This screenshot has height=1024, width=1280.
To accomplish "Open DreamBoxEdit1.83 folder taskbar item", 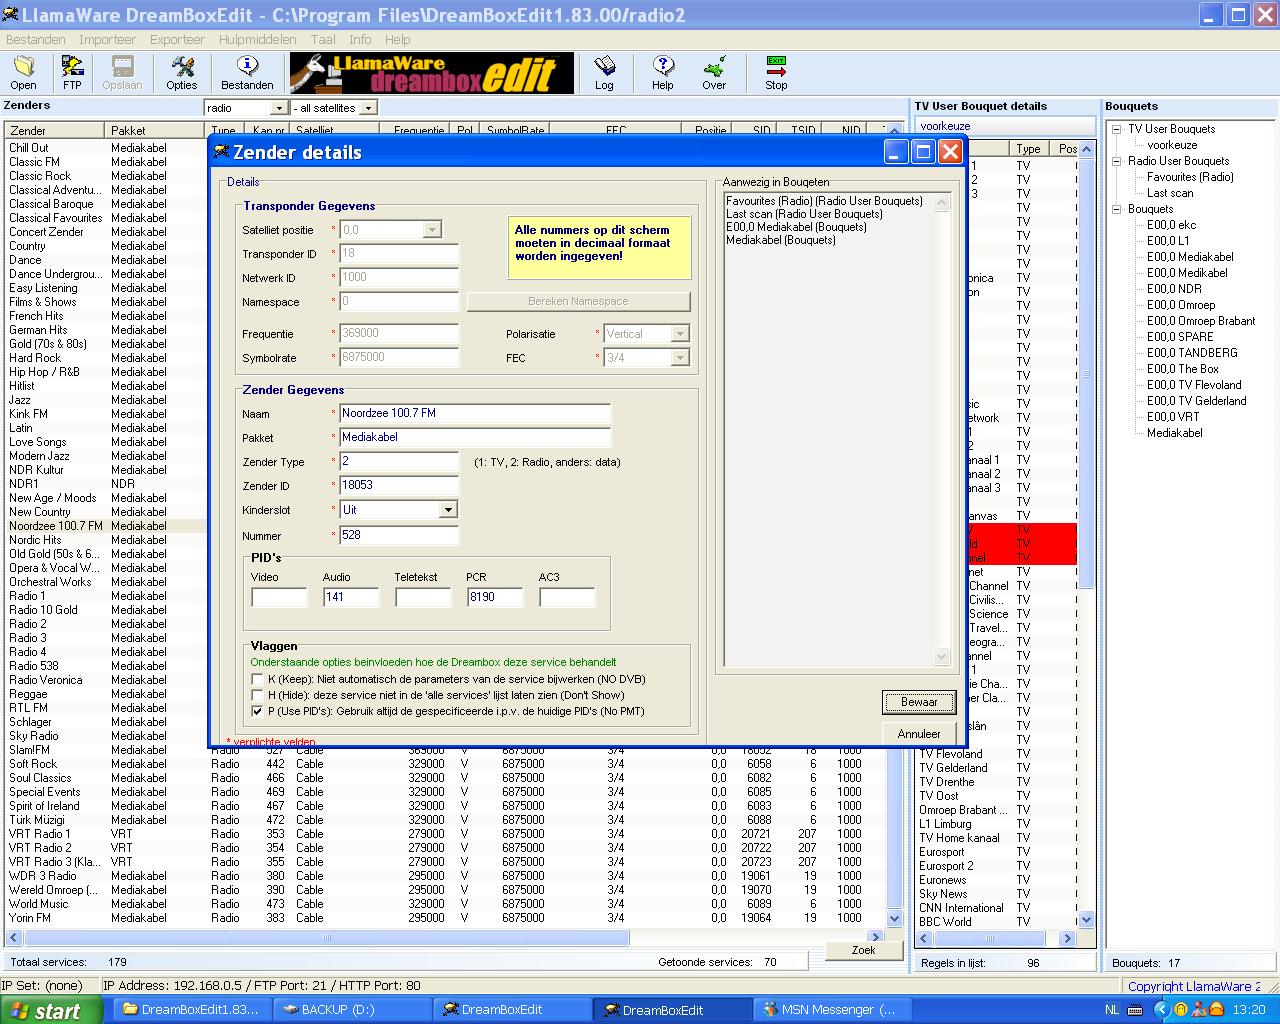I will (x=193, y=1010).
